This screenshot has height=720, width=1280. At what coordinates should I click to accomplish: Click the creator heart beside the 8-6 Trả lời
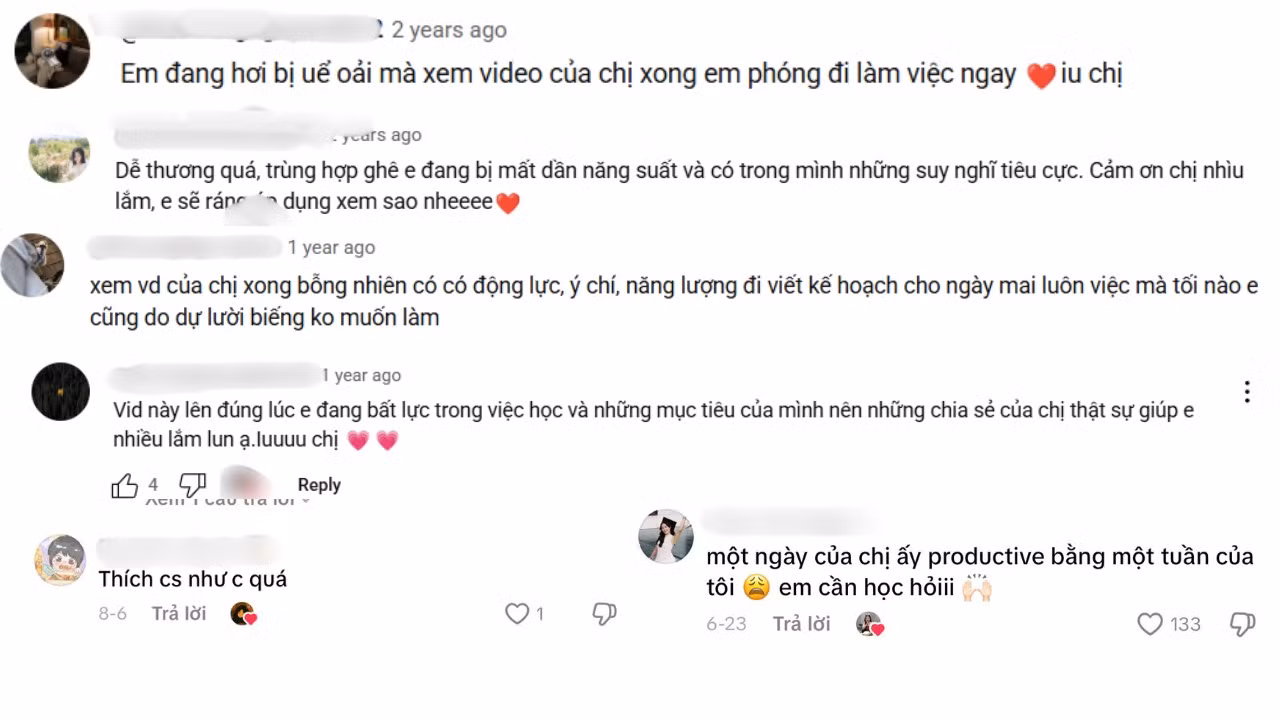click(x=243, y=614)
